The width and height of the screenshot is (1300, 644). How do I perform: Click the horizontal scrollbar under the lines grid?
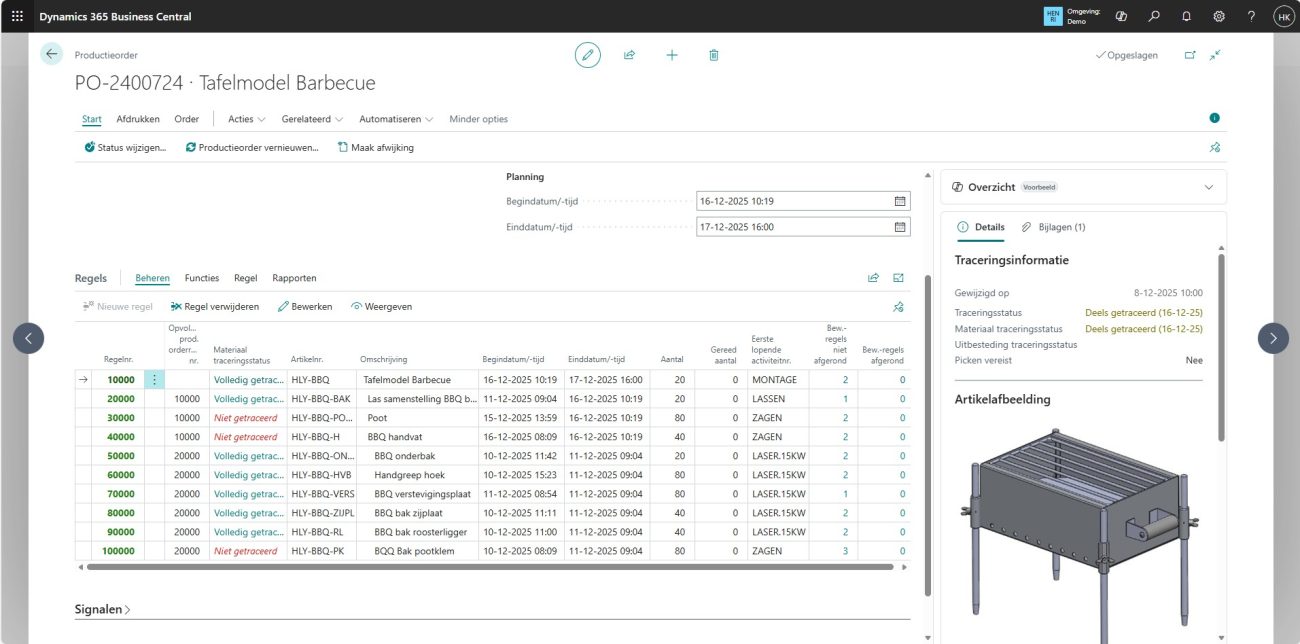click(x=490, y=567)
